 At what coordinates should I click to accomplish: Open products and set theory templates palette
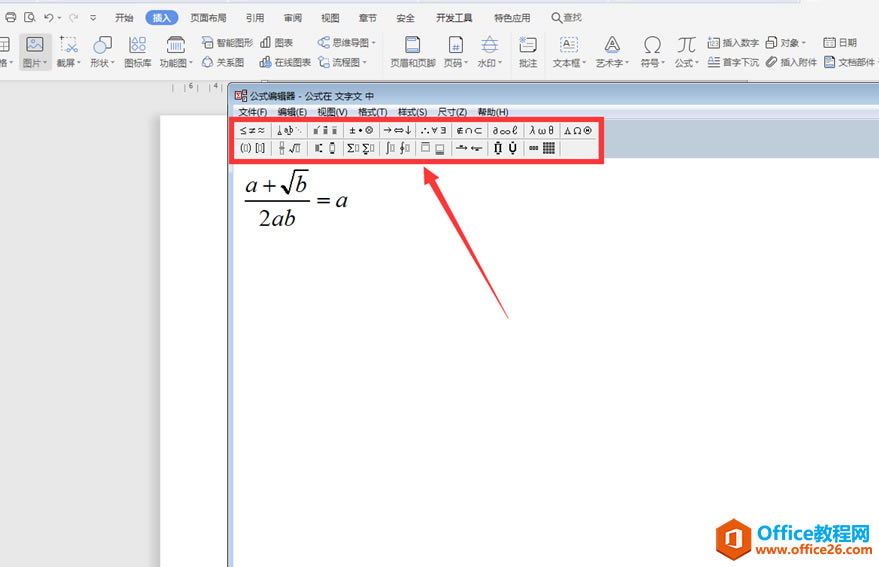click(505, 148)
